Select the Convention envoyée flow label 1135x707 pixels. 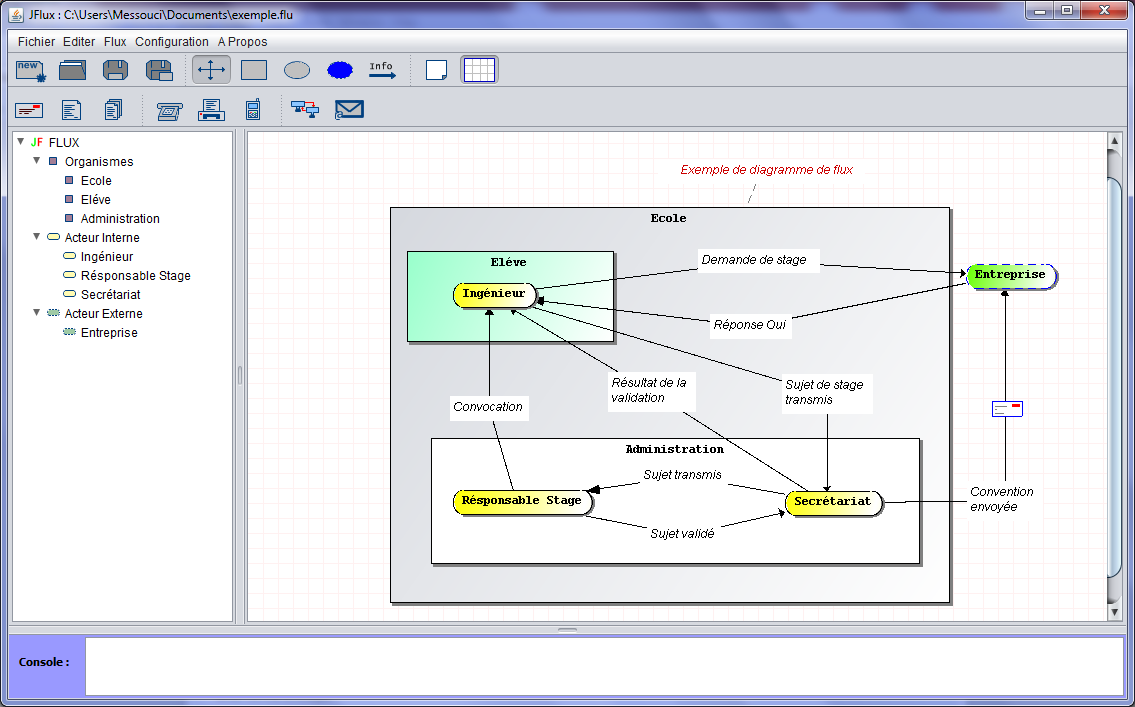(1002, 499)
